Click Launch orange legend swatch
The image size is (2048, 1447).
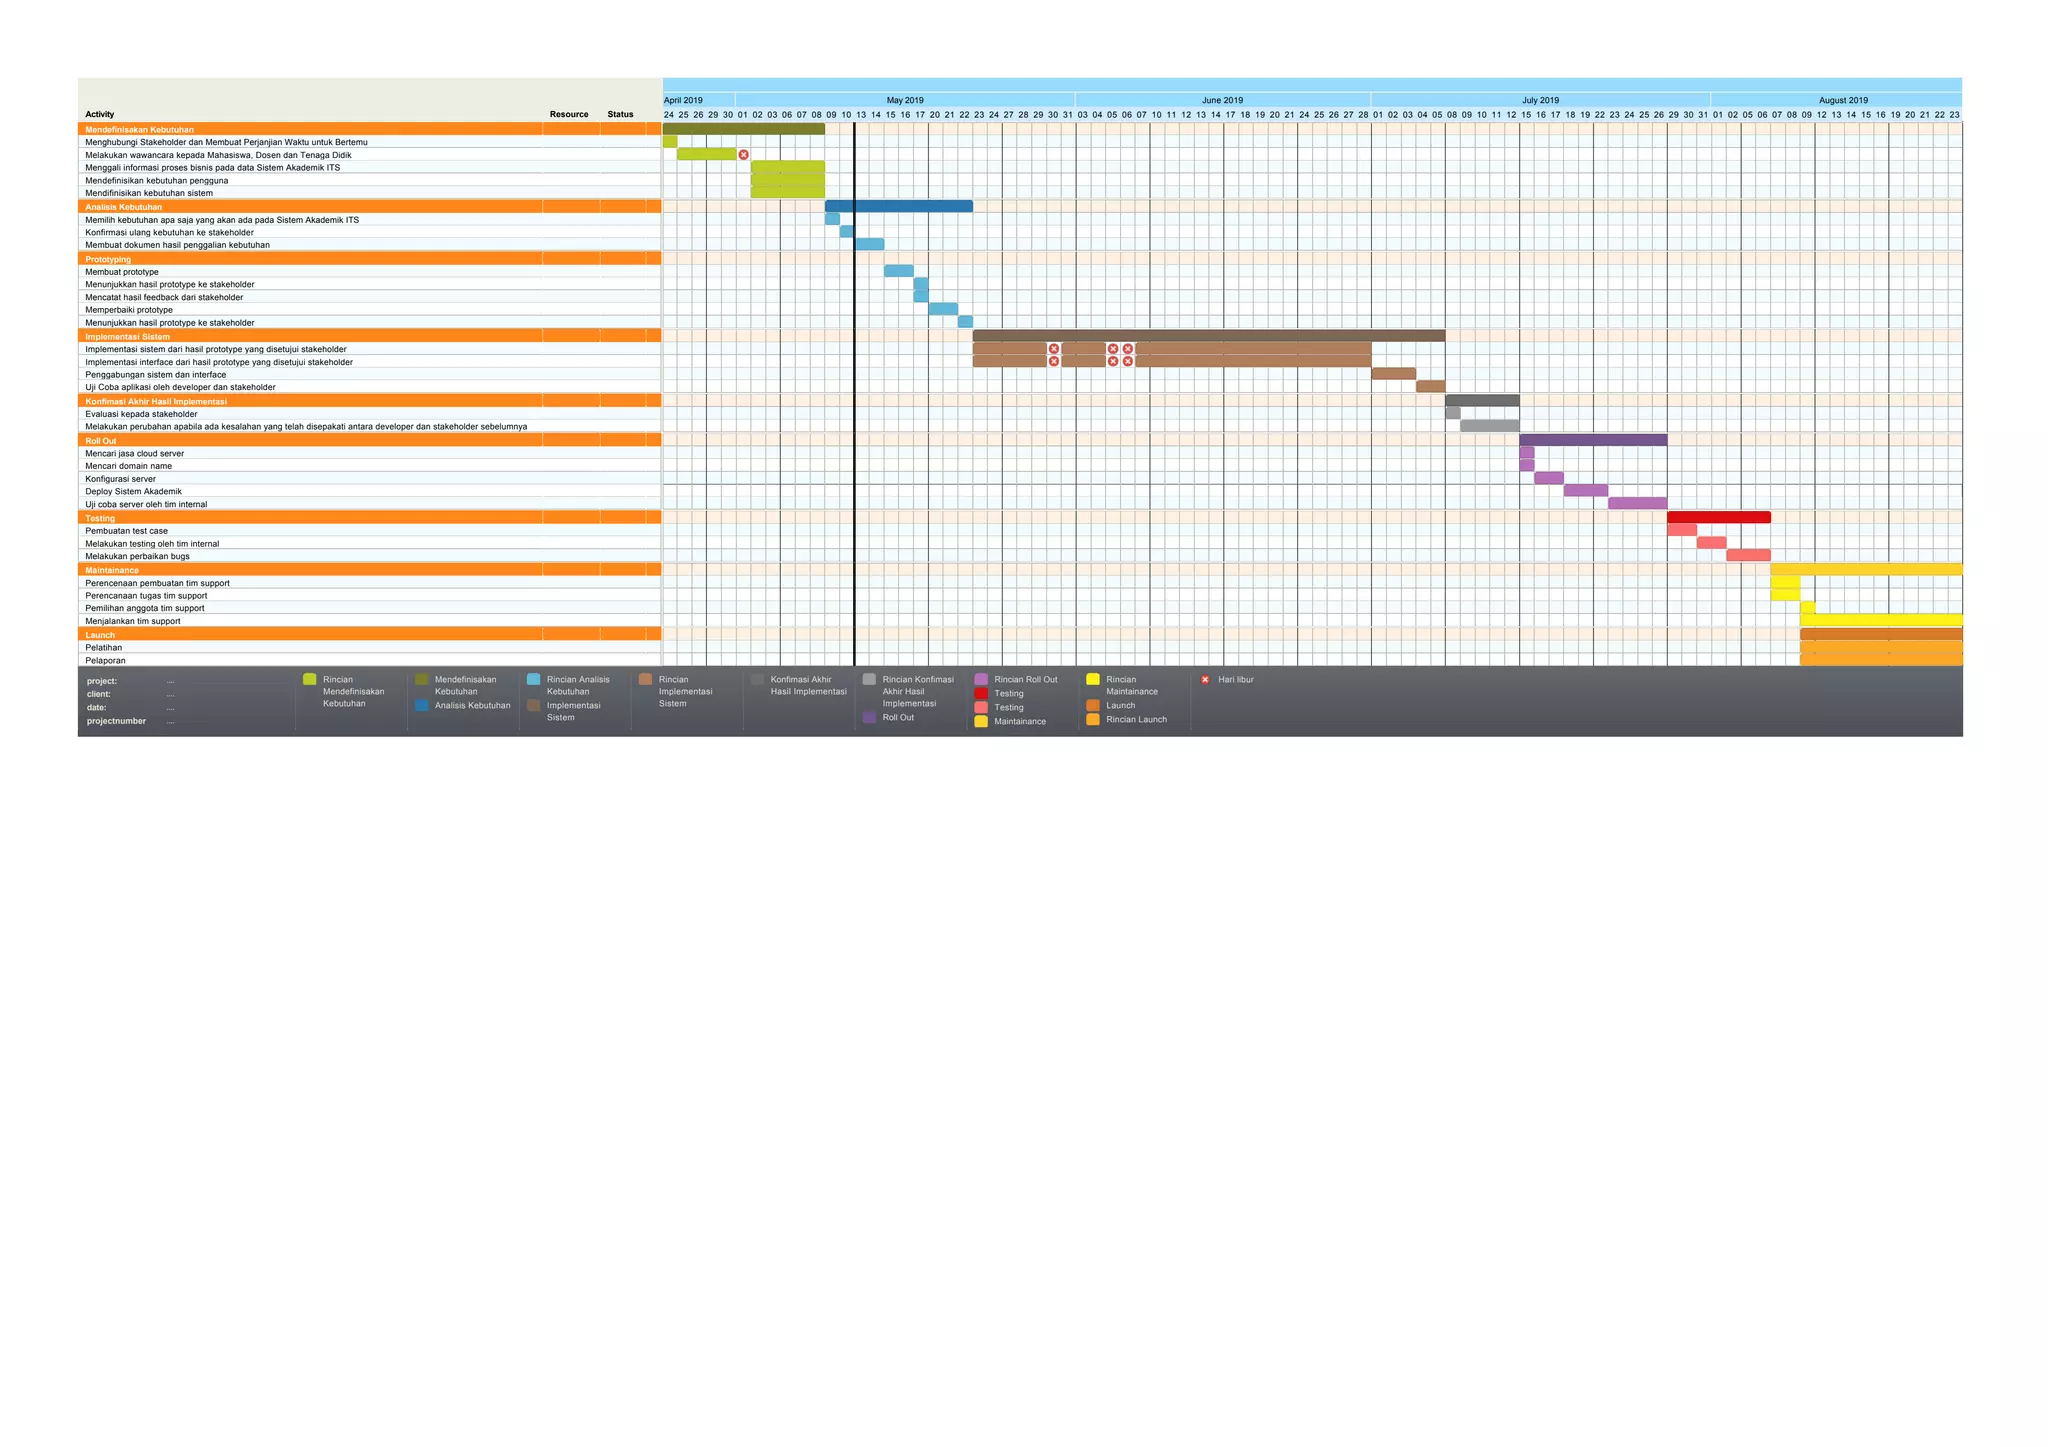tap(1093, 706)
